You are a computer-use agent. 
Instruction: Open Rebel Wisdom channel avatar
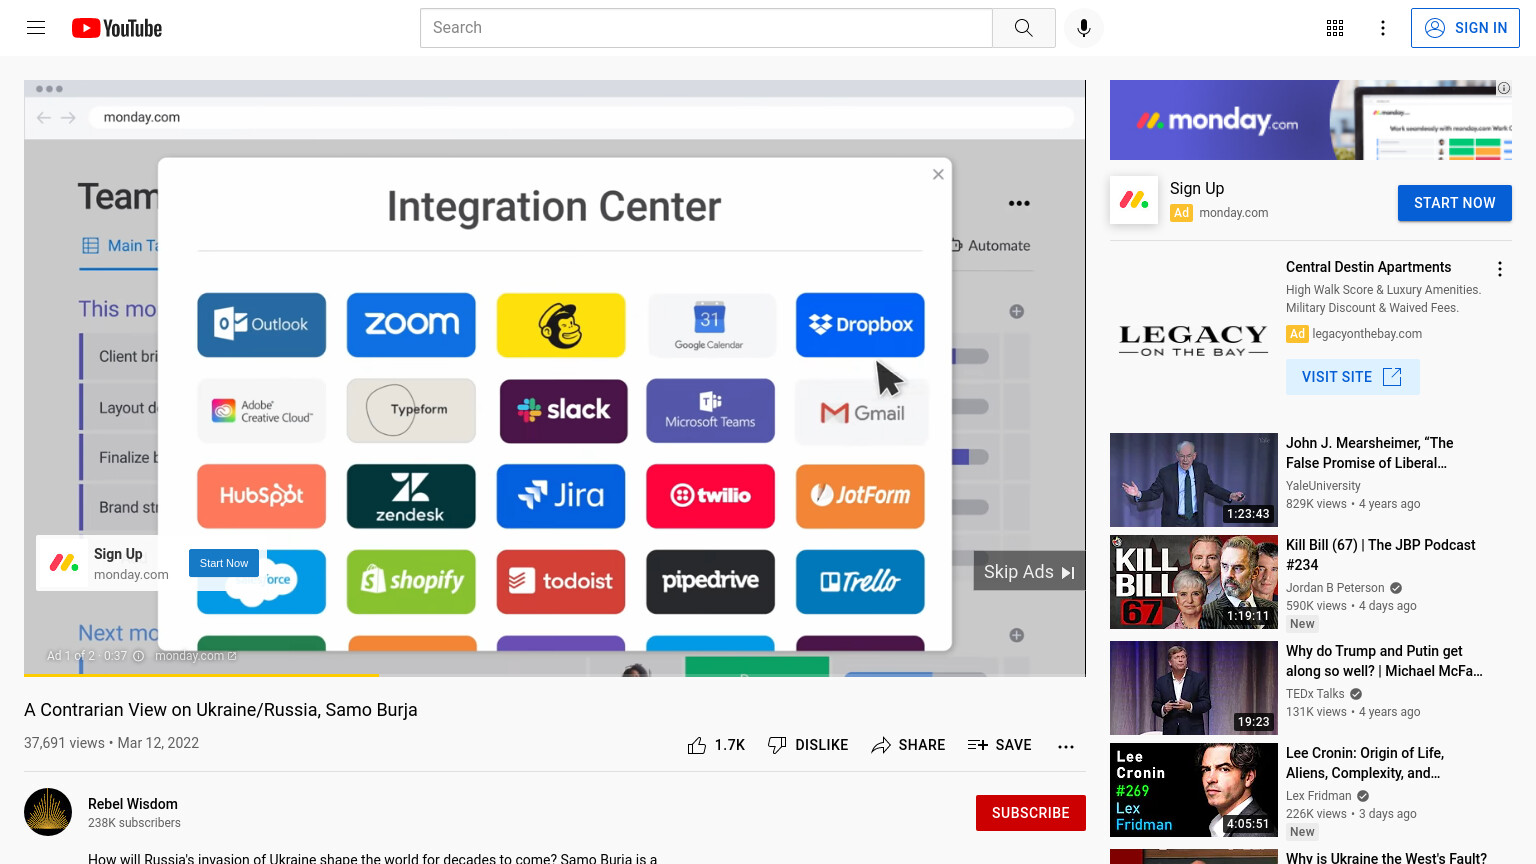coord(48,812)
